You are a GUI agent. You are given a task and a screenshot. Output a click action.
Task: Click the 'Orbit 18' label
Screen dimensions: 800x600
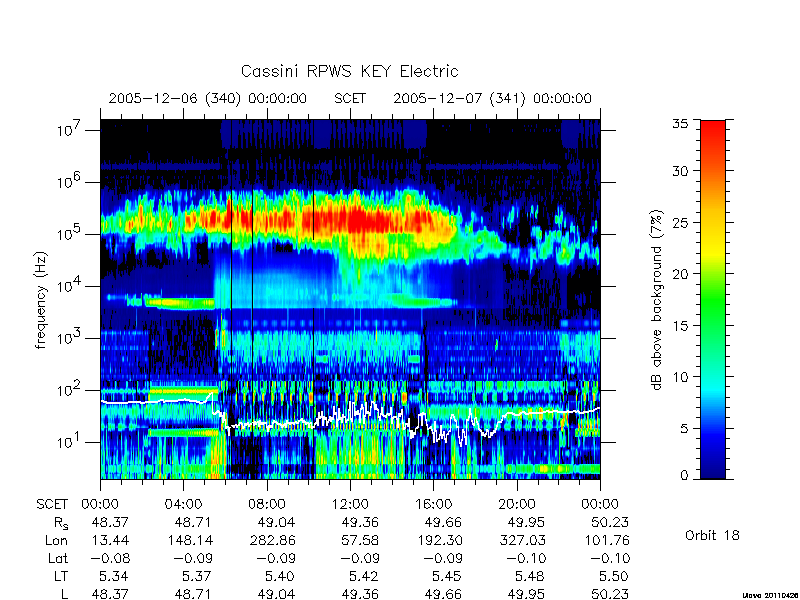(x=712, y=535)
